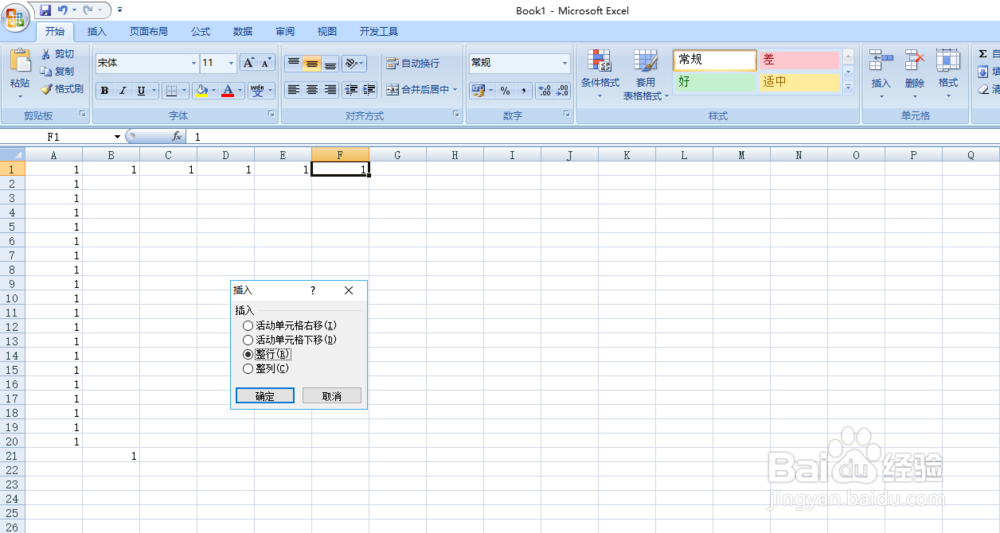The width and height of the screenshot is (1000, 533).
Task: Apply comma style number format
Action: point(523,91)
